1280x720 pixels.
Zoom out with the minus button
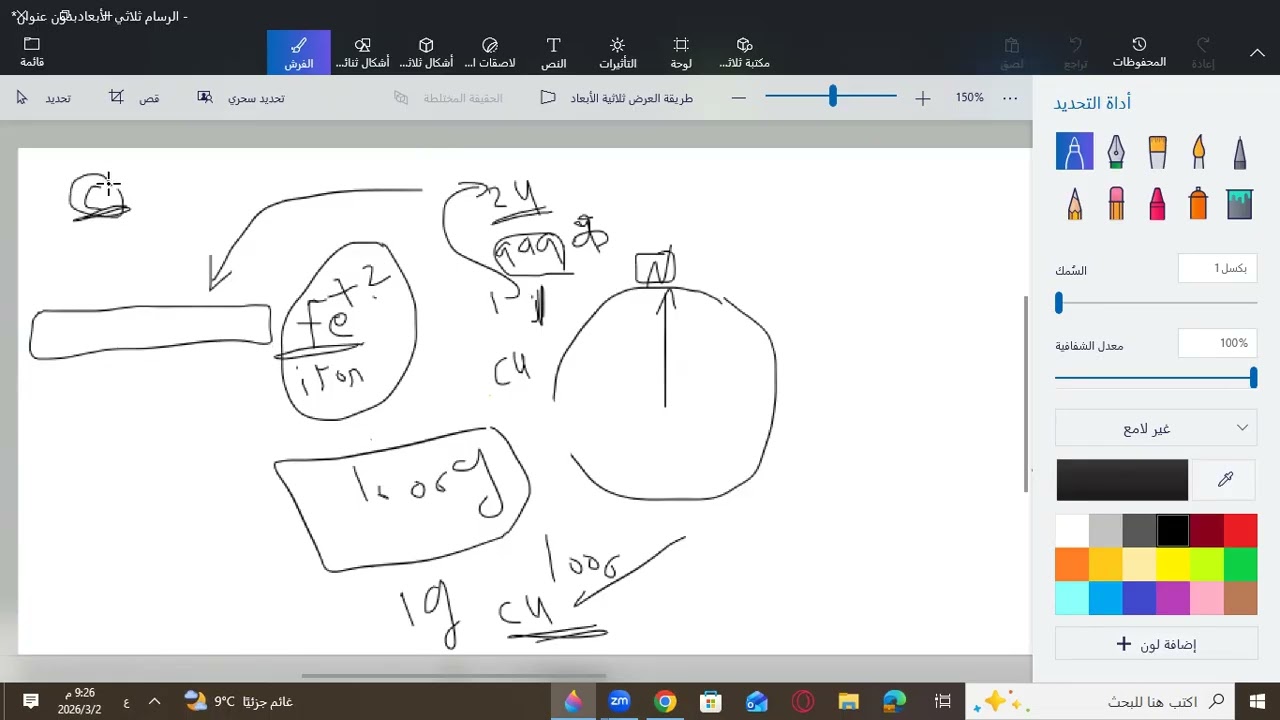739,98
